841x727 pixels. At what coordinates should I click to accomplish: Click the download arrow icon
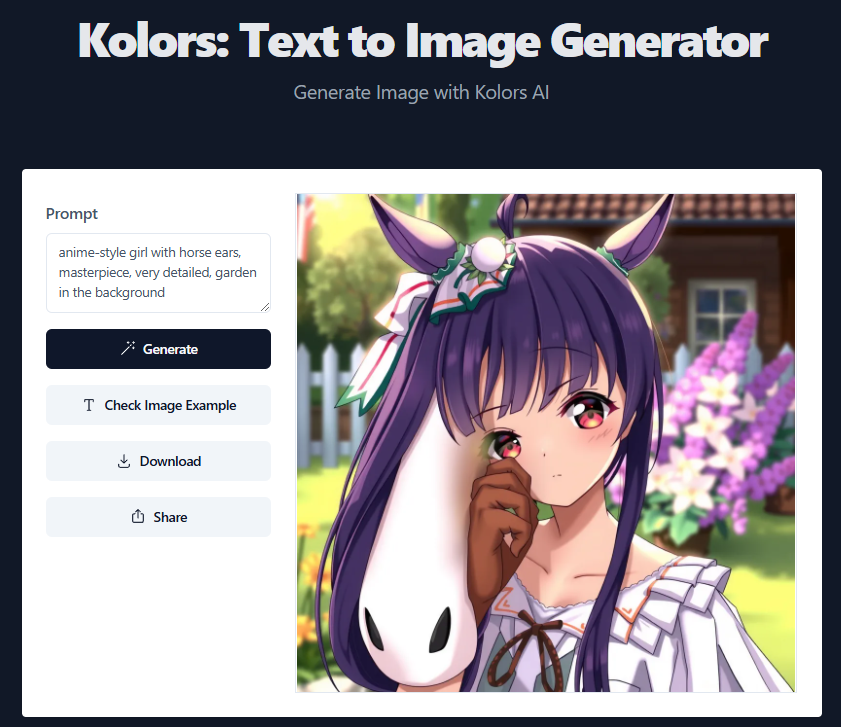tap(124, 461)
